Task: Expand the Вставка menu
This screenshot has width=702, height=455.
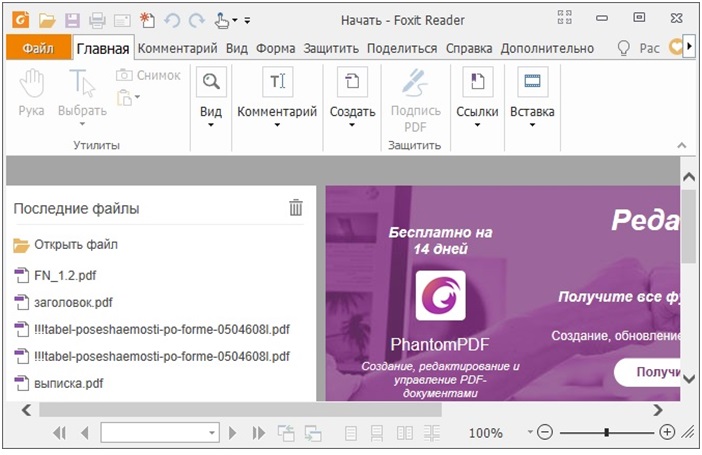Action: point(532,97)
